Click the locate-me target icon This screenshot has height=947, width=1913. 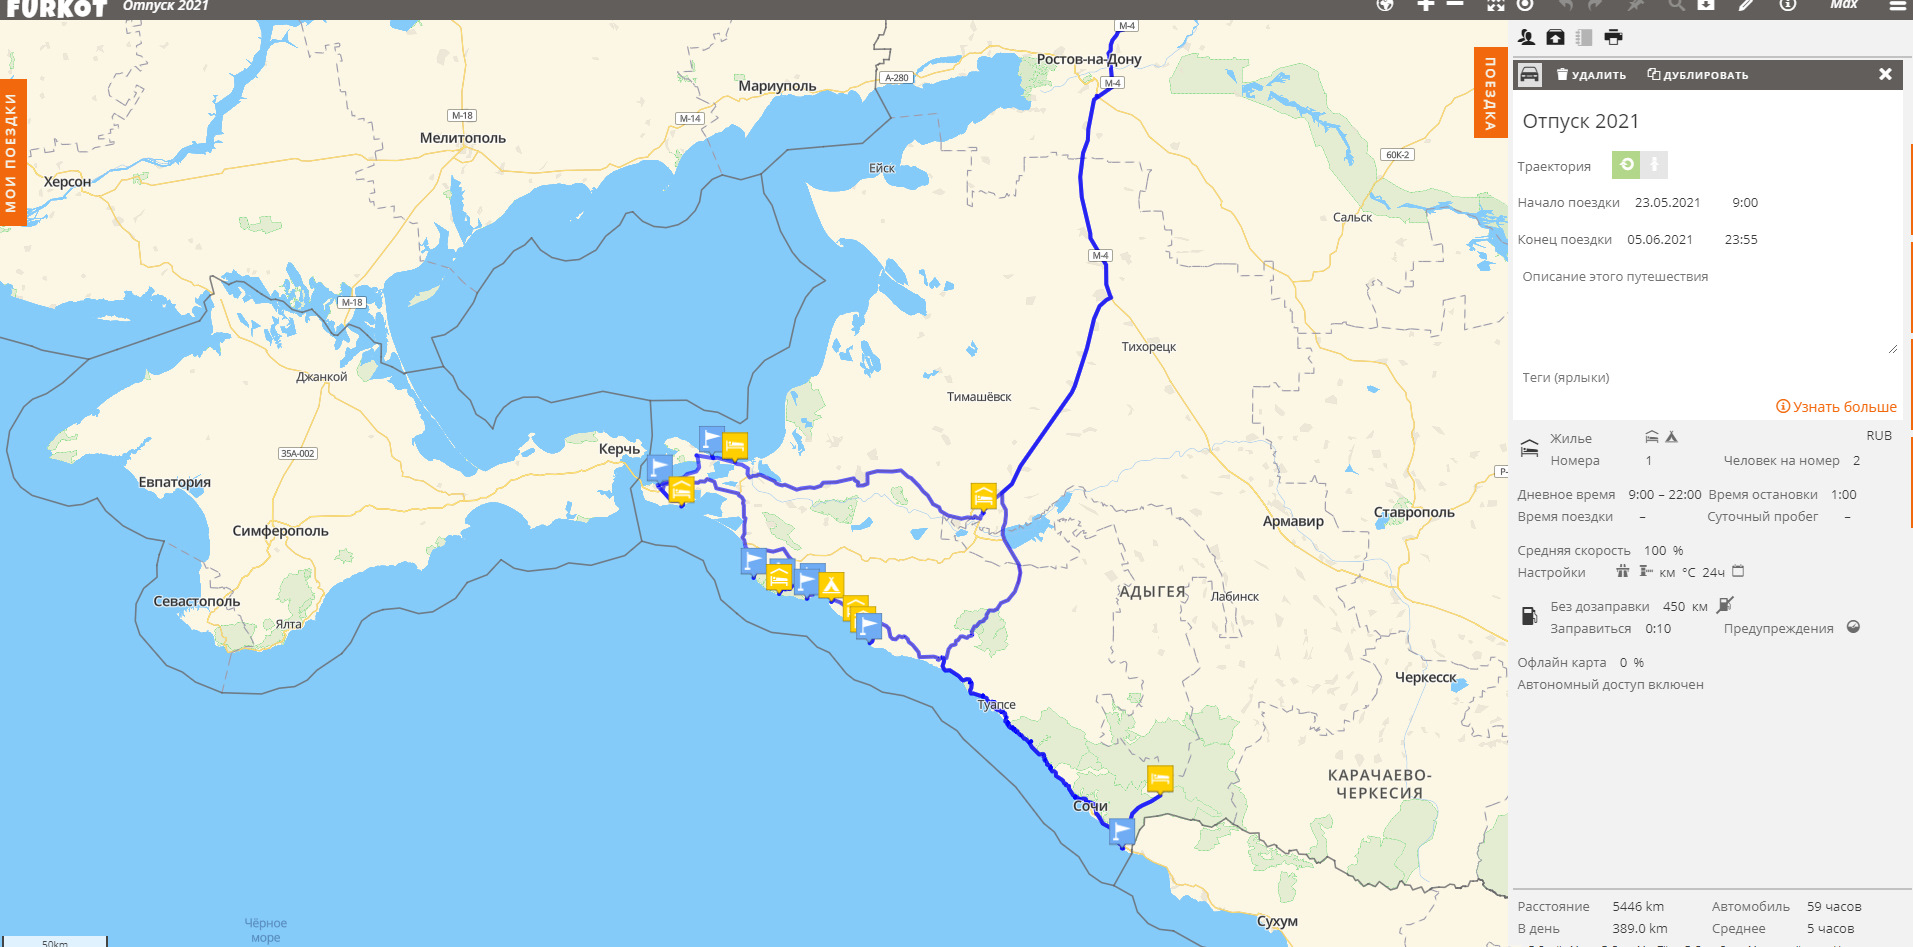point(1525,4)
